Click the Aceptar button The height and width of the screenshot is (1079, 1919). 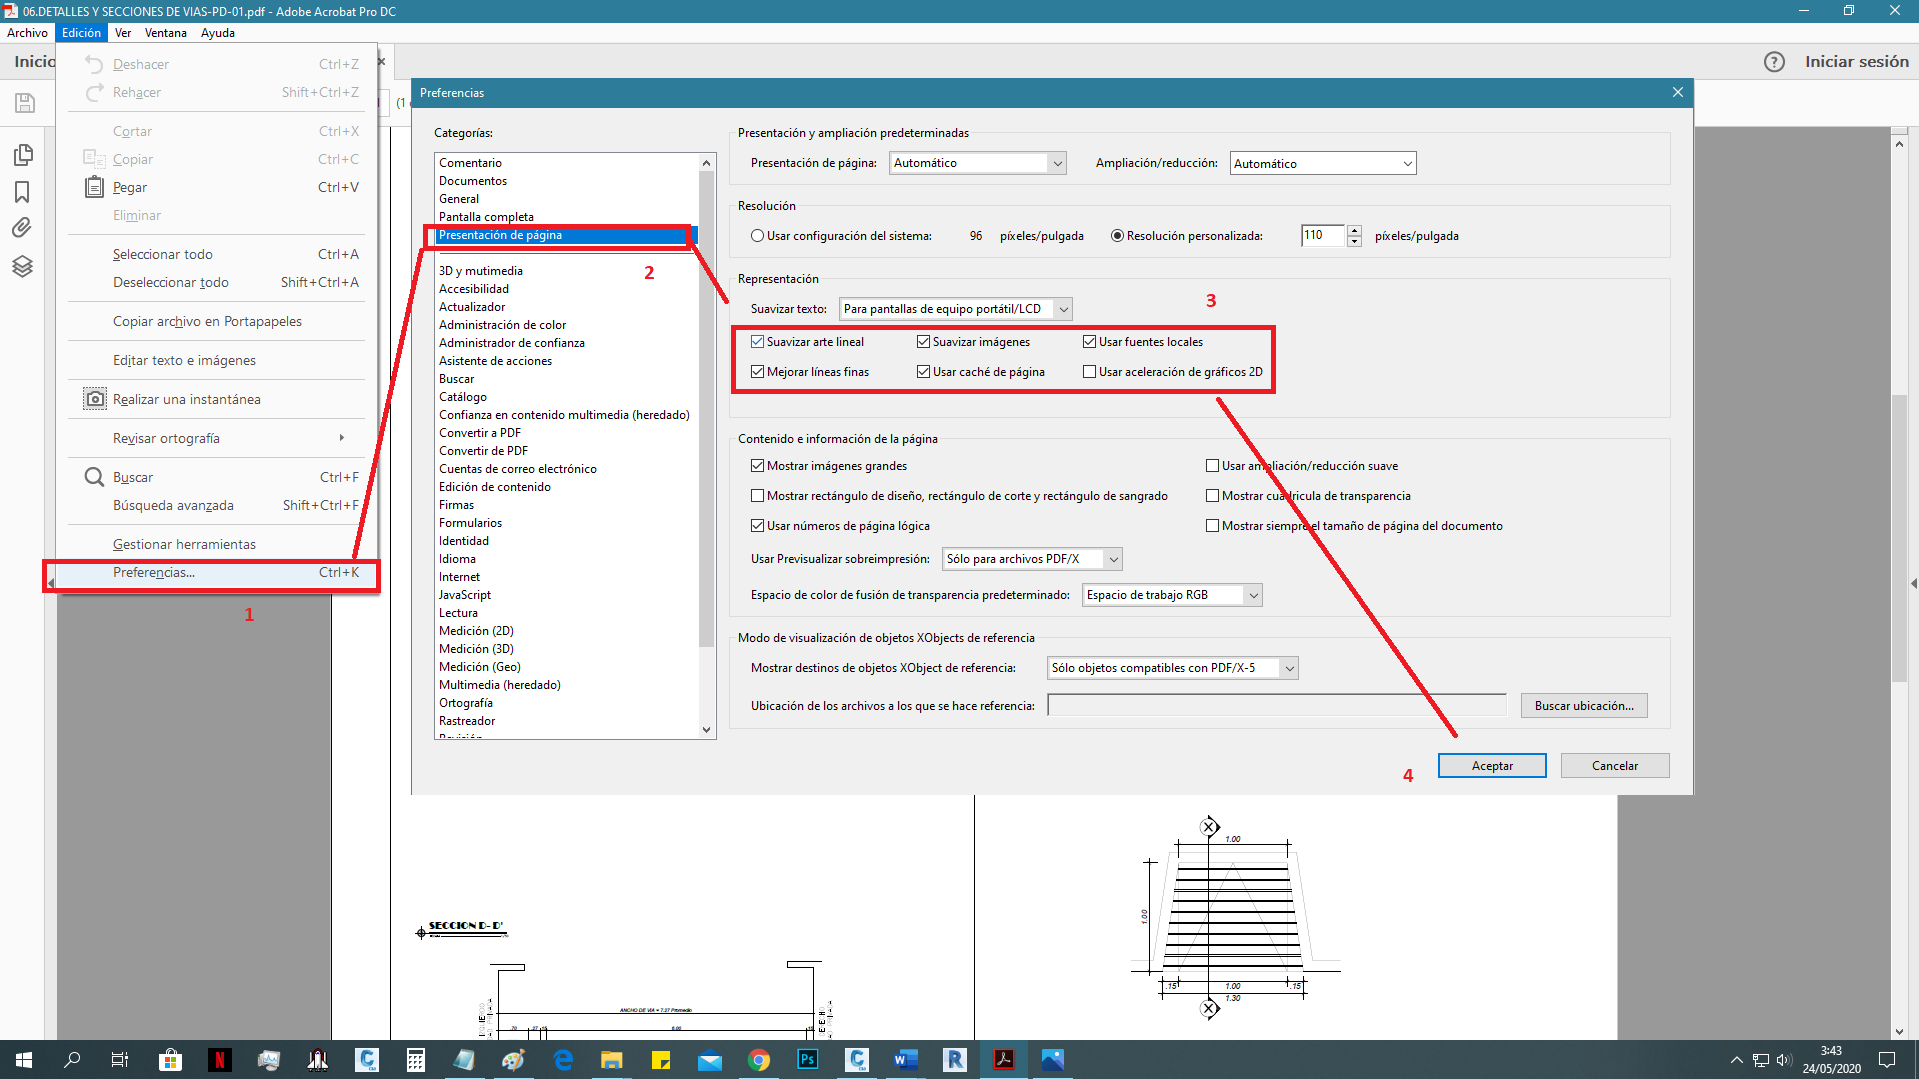point(1491,765)
